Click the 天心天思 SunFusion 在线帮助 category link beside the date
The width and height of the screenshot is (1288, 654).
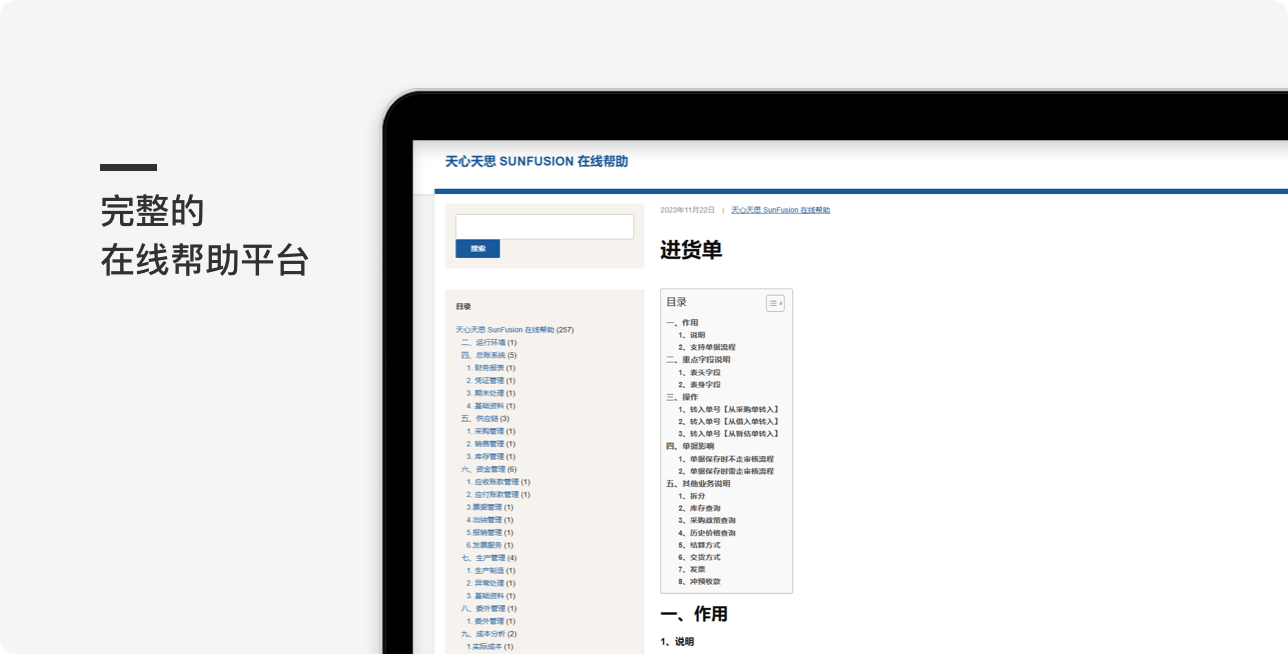[780, 210]
